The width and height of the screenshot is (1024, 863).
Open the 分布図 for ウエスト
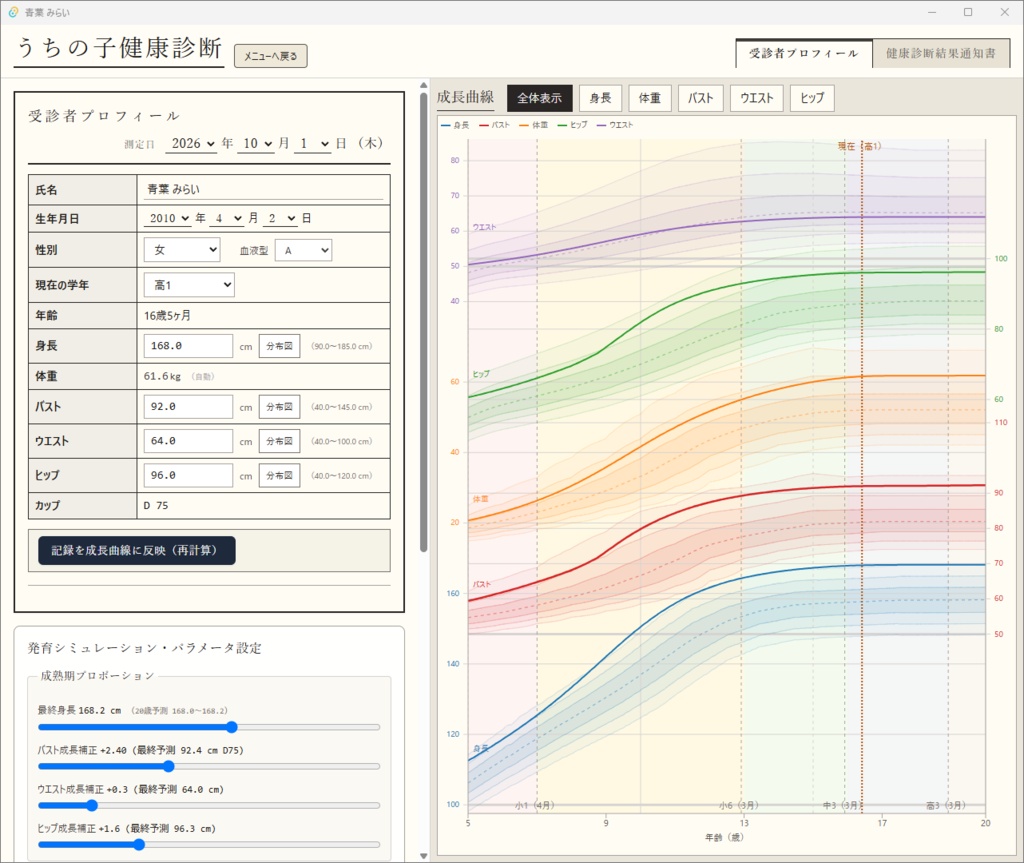coord(280,442)
